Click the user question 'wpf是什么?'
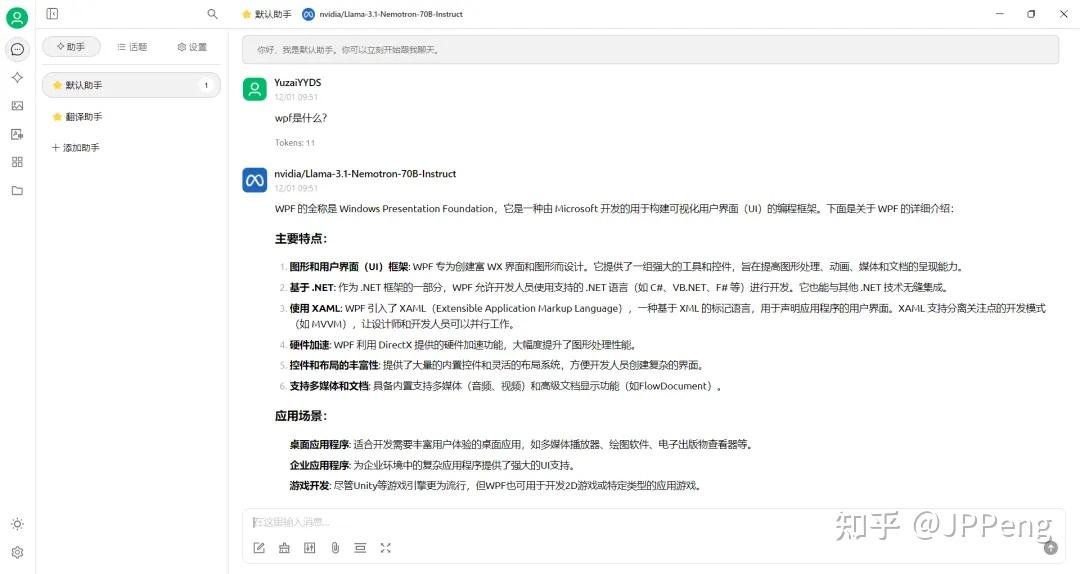This screenshot has width=1080, height=574. (x=301, y=118)
